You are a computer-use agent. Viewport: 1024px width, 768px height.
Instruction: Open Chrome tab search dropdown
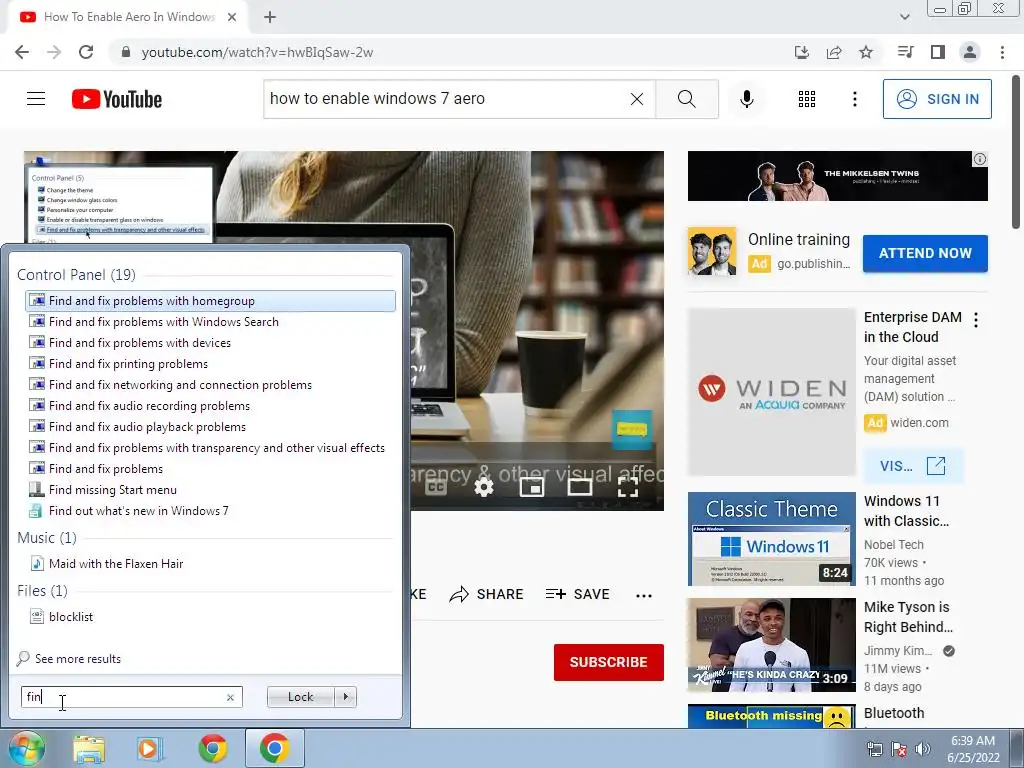tap(904, 17)
